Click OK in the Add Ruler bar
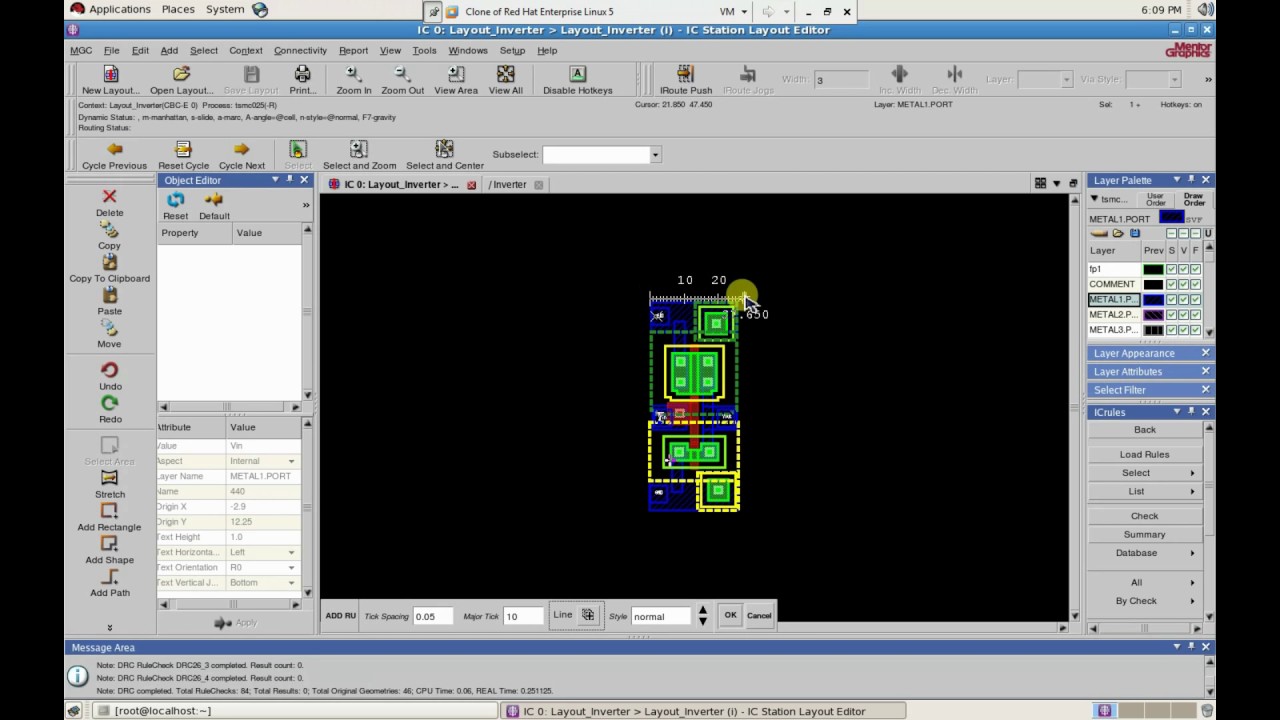 click(730, 615)
